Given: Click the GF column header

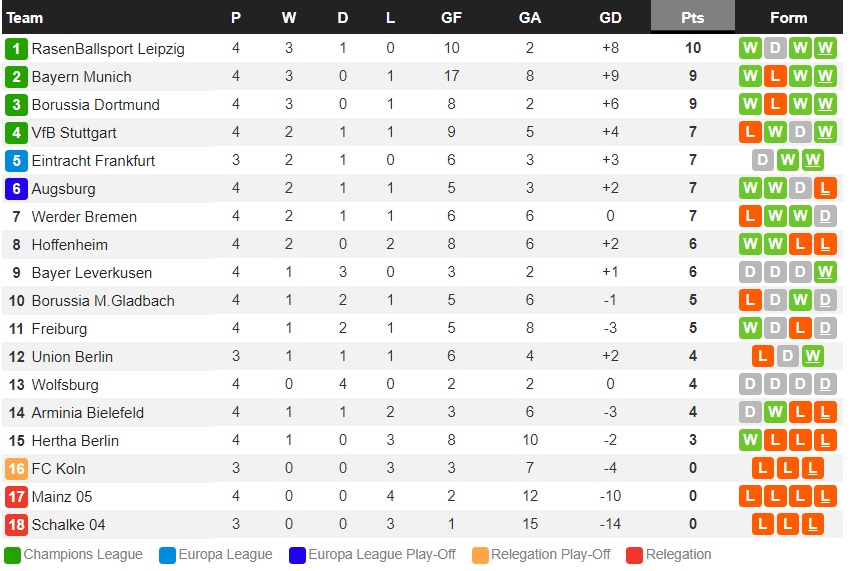Looking at the screenshot, I should pyautogui.click(x=451, y=17).
